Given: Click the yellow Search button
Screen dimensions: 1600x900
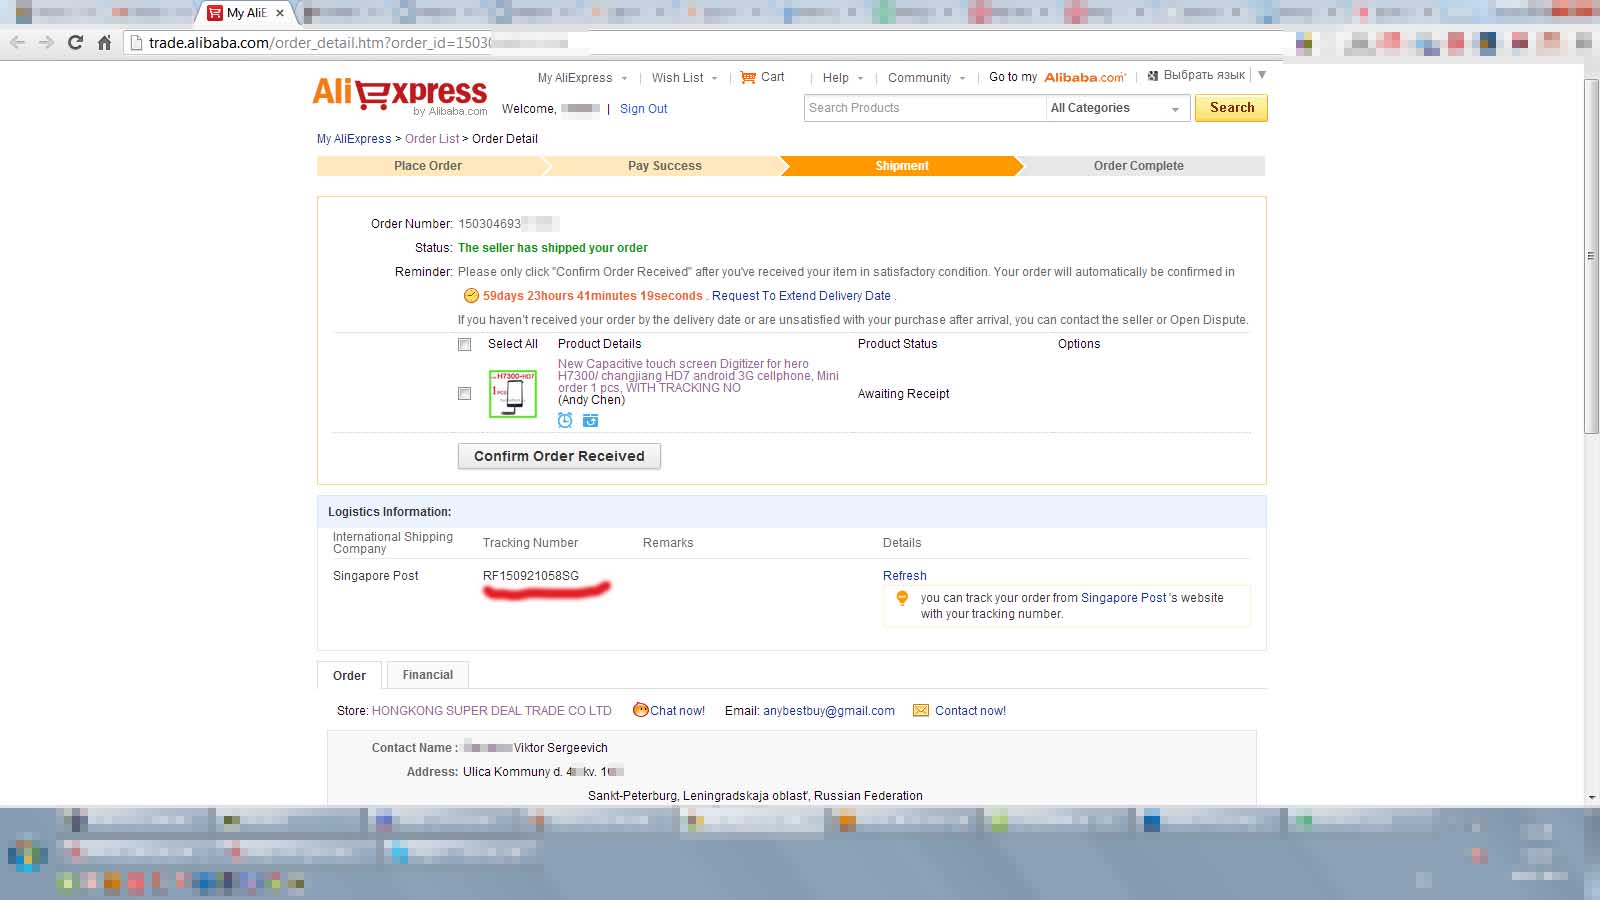Looking at the screenshot, I should (x=1231, y=108).
